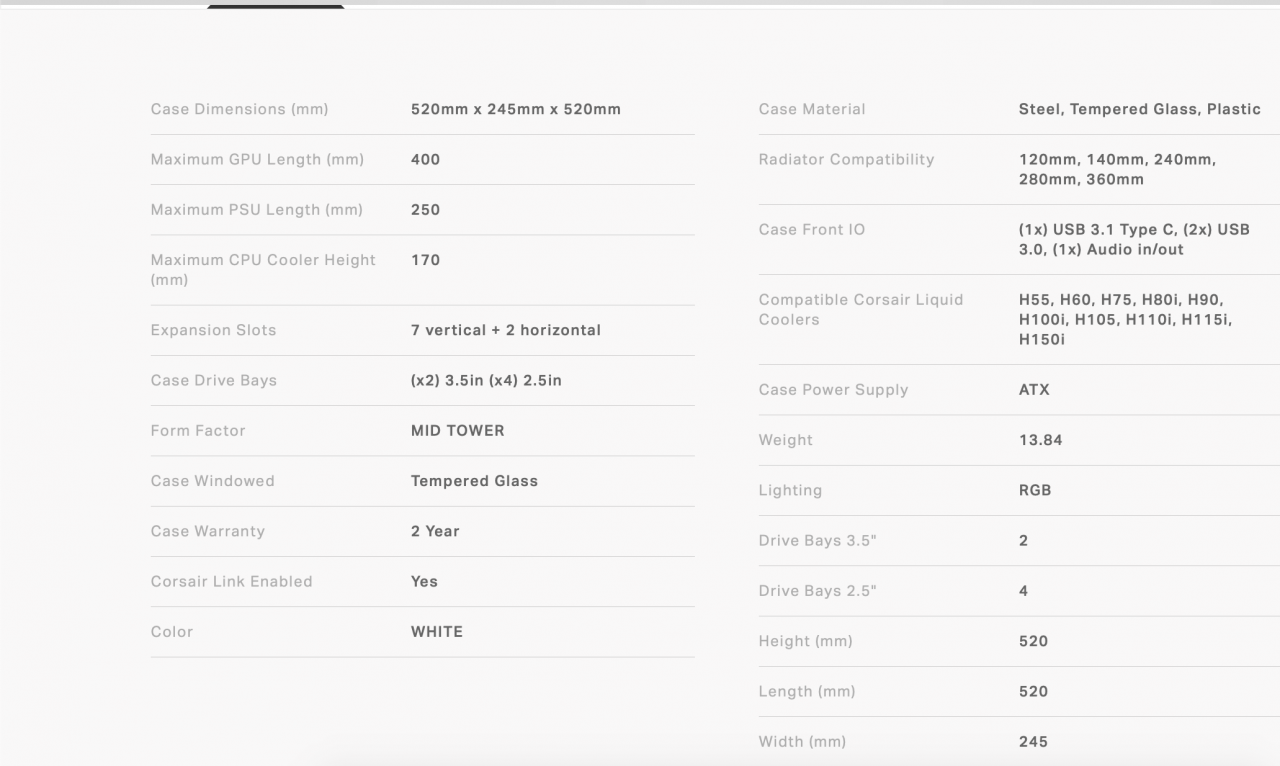The height and width of the screenshot is (766, 1280).
Task: Click the Radiator Compatibility label
Action: [x=846, y=159]
